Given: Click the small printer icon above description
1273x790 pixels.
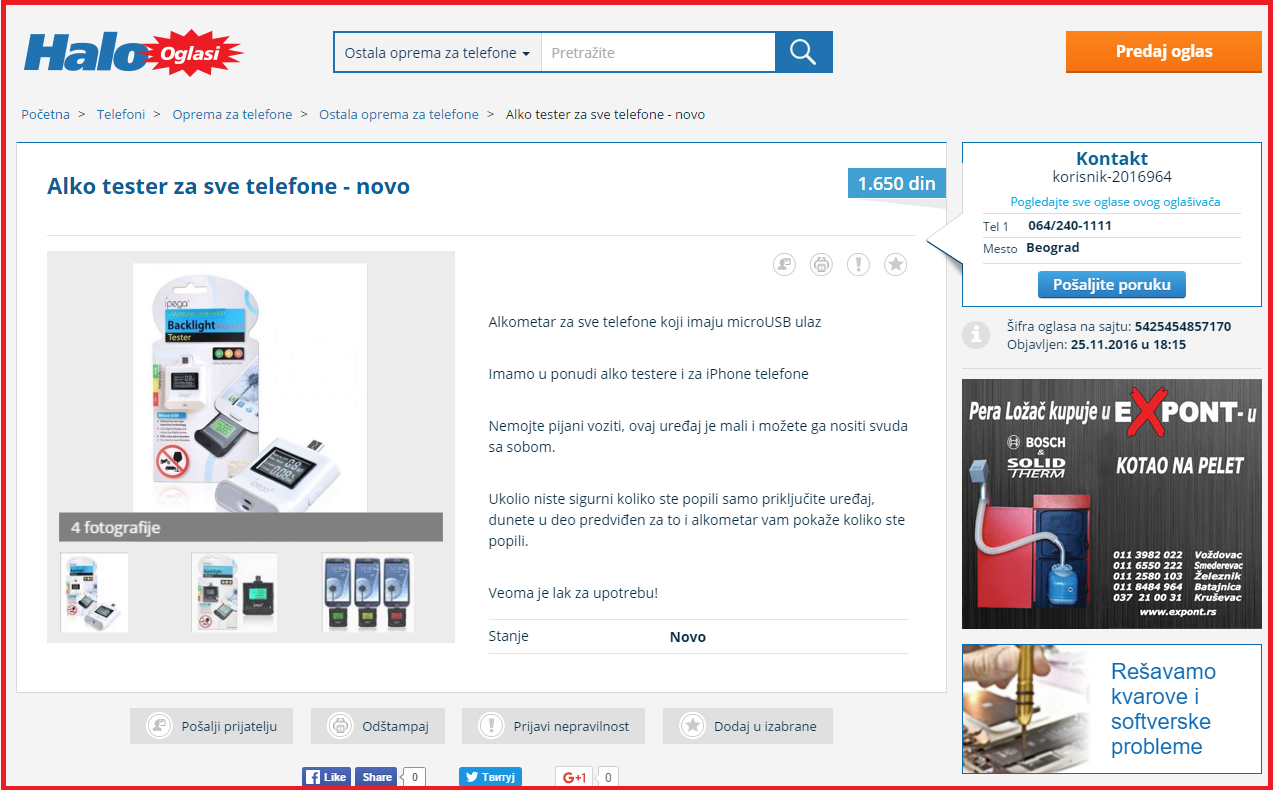Looking at the screenshot, I should (821, 264).
